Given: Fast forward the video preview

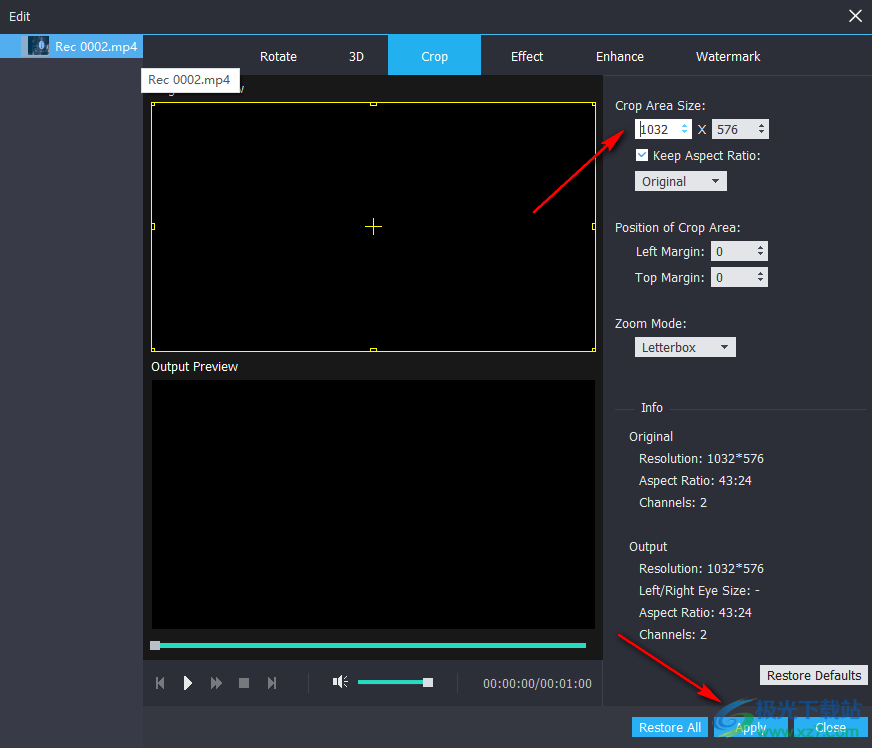Looking at the screenshot, I should coord(216,683).
